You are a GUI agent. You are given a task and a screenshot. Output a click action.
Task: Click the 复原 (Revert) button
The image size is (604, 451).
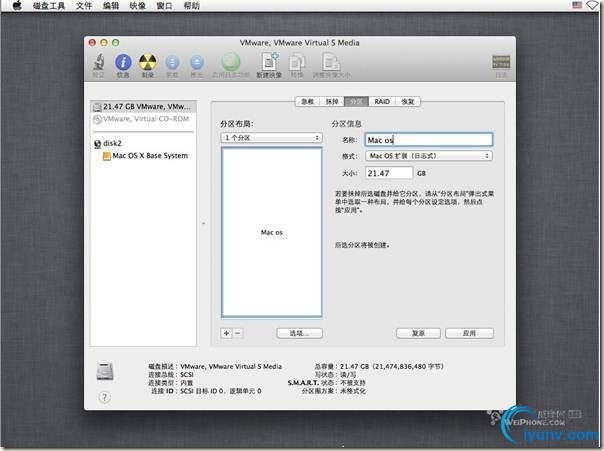[418, 333]
